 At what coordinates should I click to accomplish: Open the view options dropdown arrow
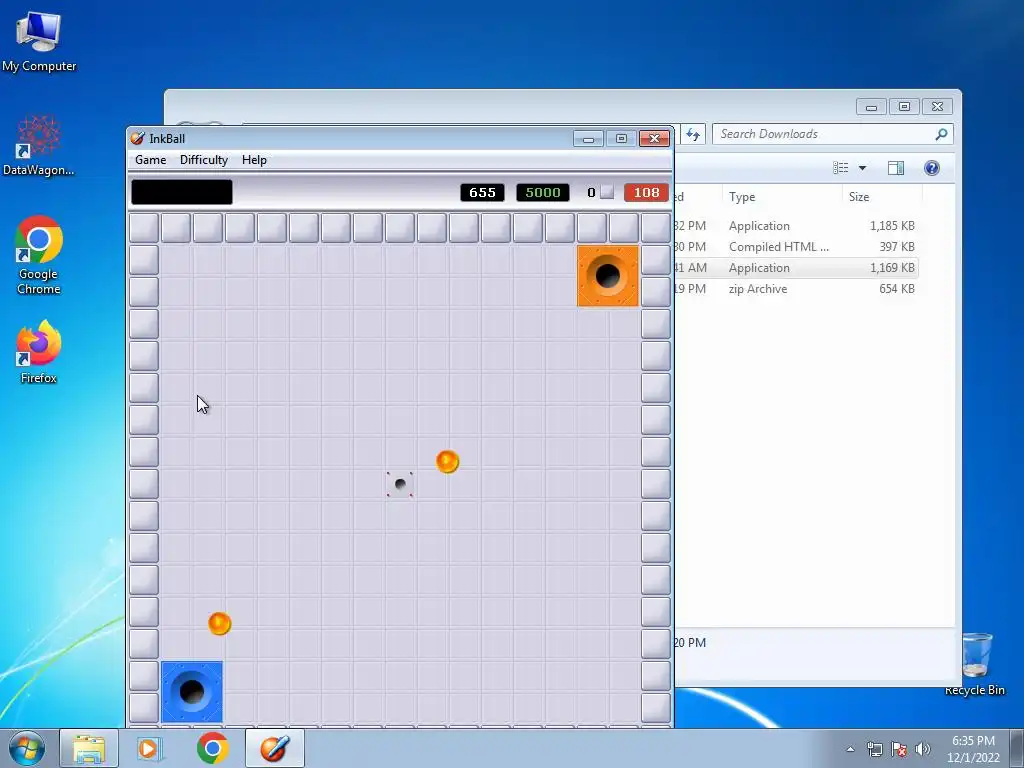pyautogui.click(x=862, y=168)
